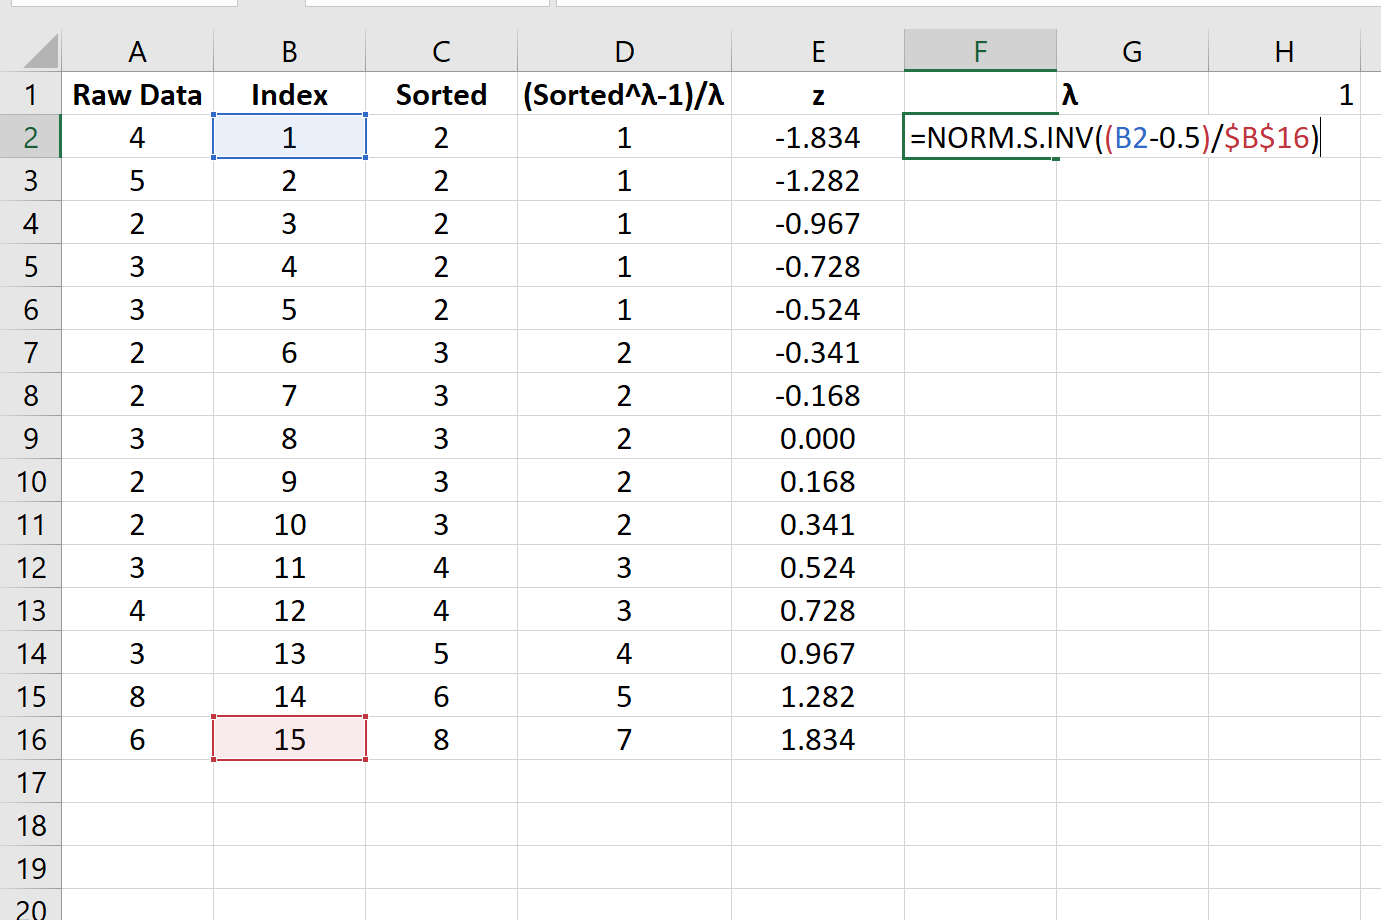Screen dimensions: 1381x920
Task: Click cell C16 with sorted value 8
Action: tap(441, 739)
